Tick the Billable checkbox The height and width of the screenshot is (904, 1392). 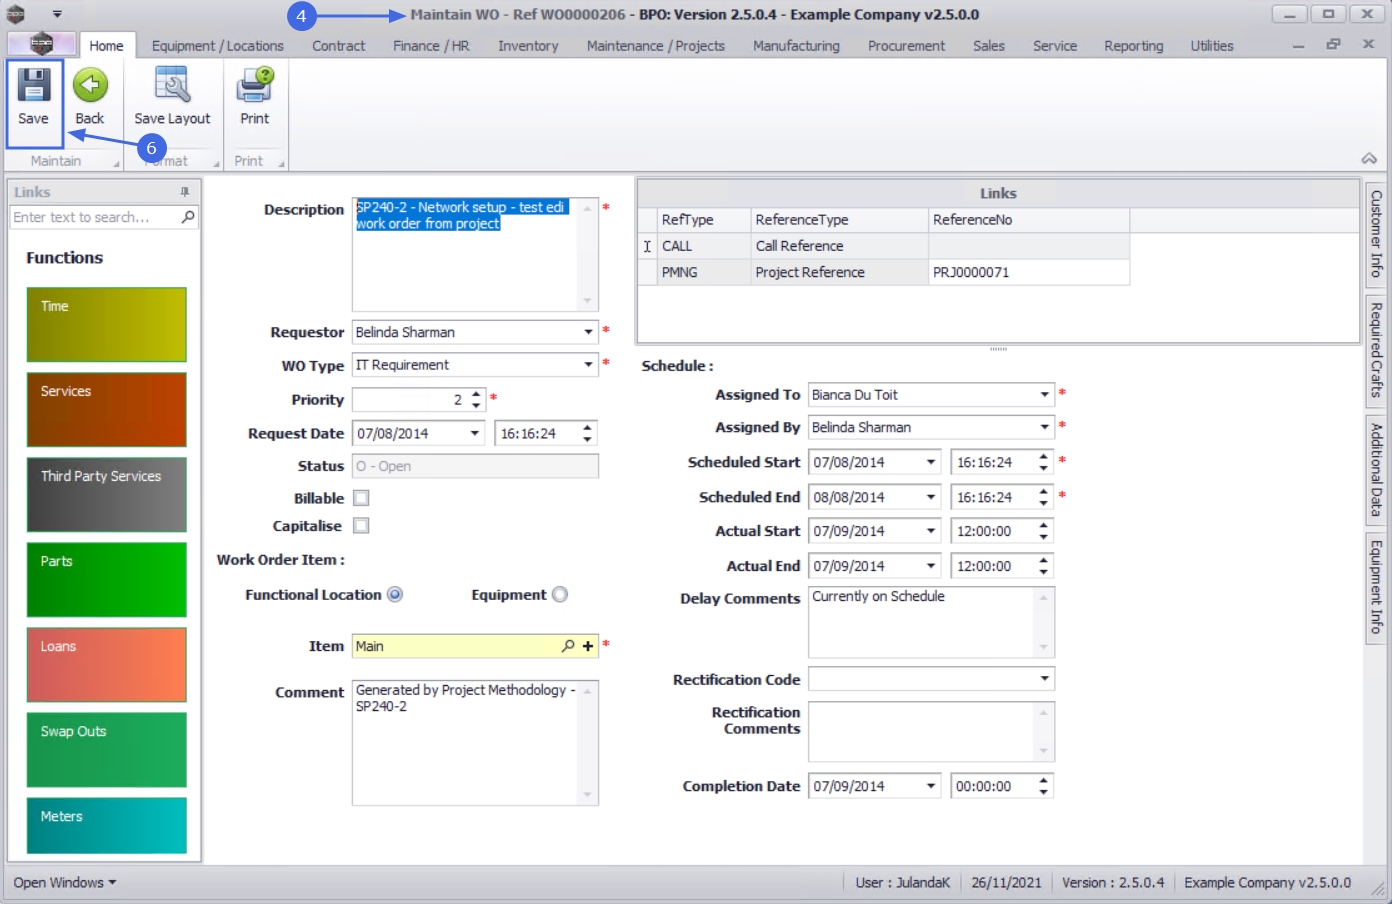click(x=361, y=498)
